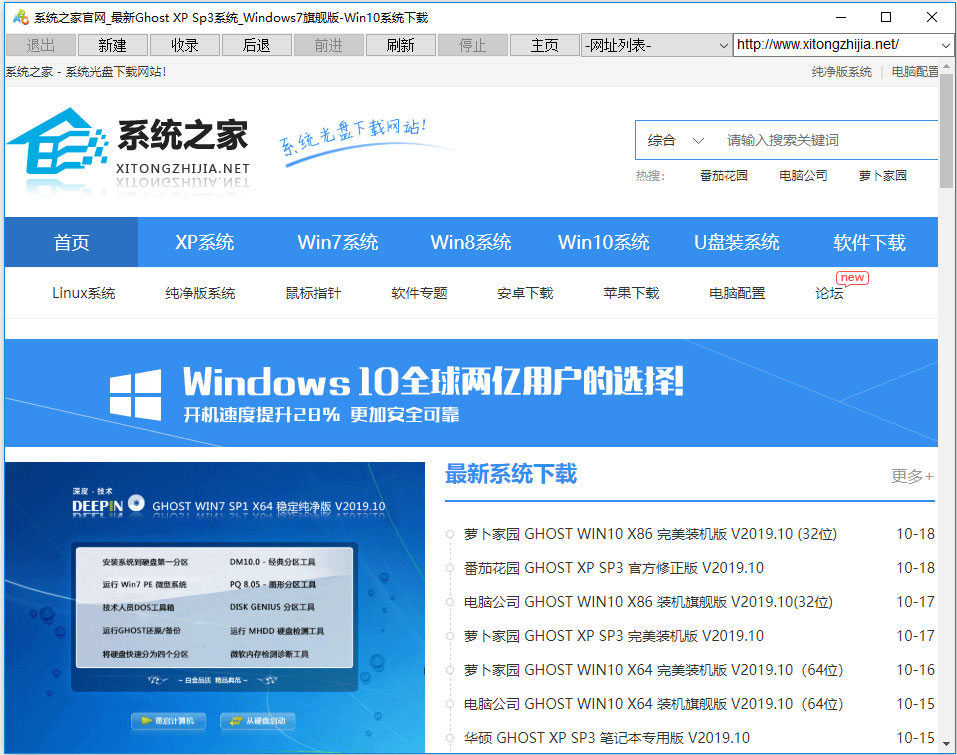Open 华硕 GHOST XP SP3 笔记本专用版 link

607,738
